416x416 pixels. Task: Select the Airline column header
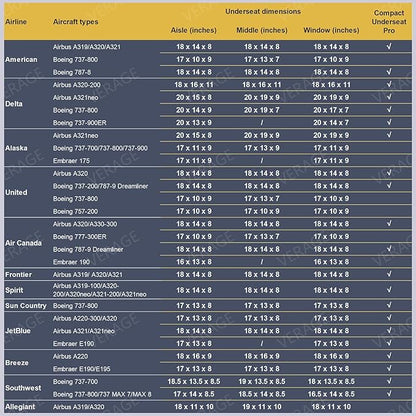[x=16, y=22]
